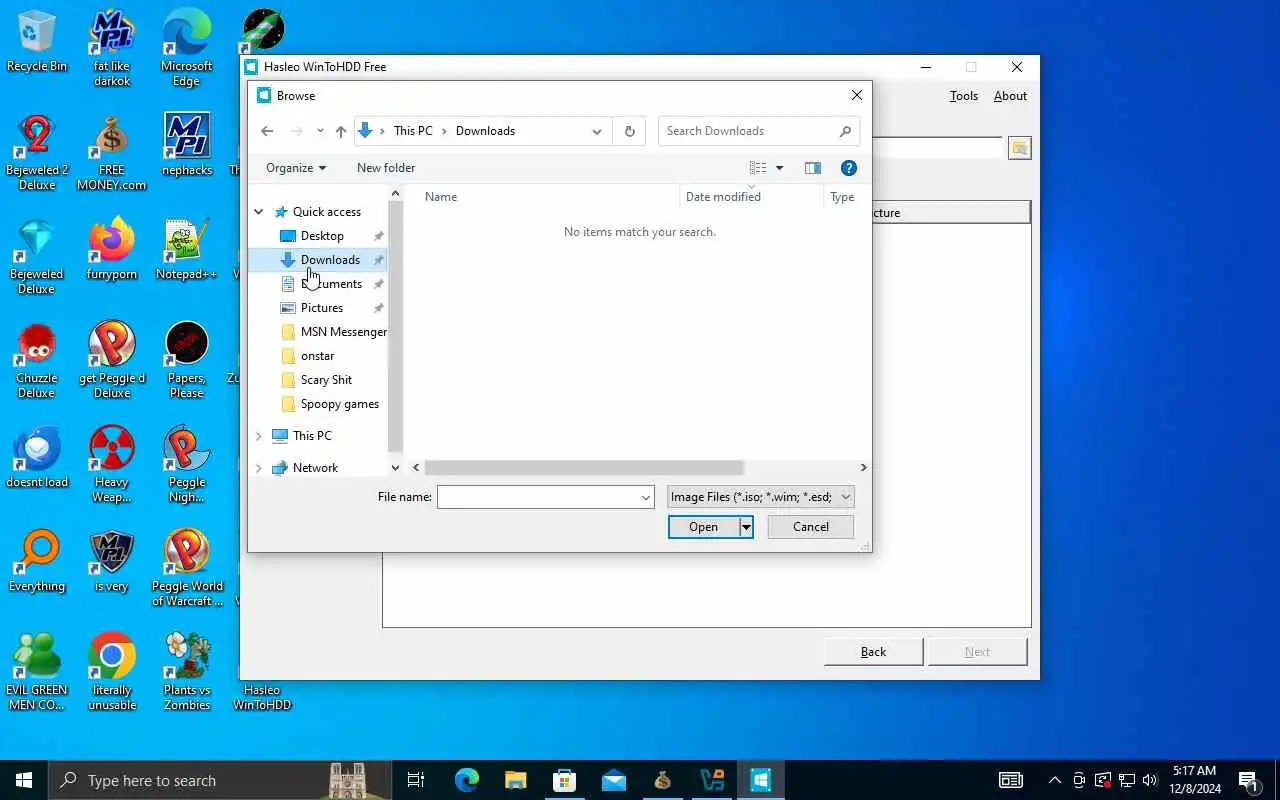The width and height of the screenshot is (1280, 800).
Task: Click the New folder command
Action: tap(386, 168)
